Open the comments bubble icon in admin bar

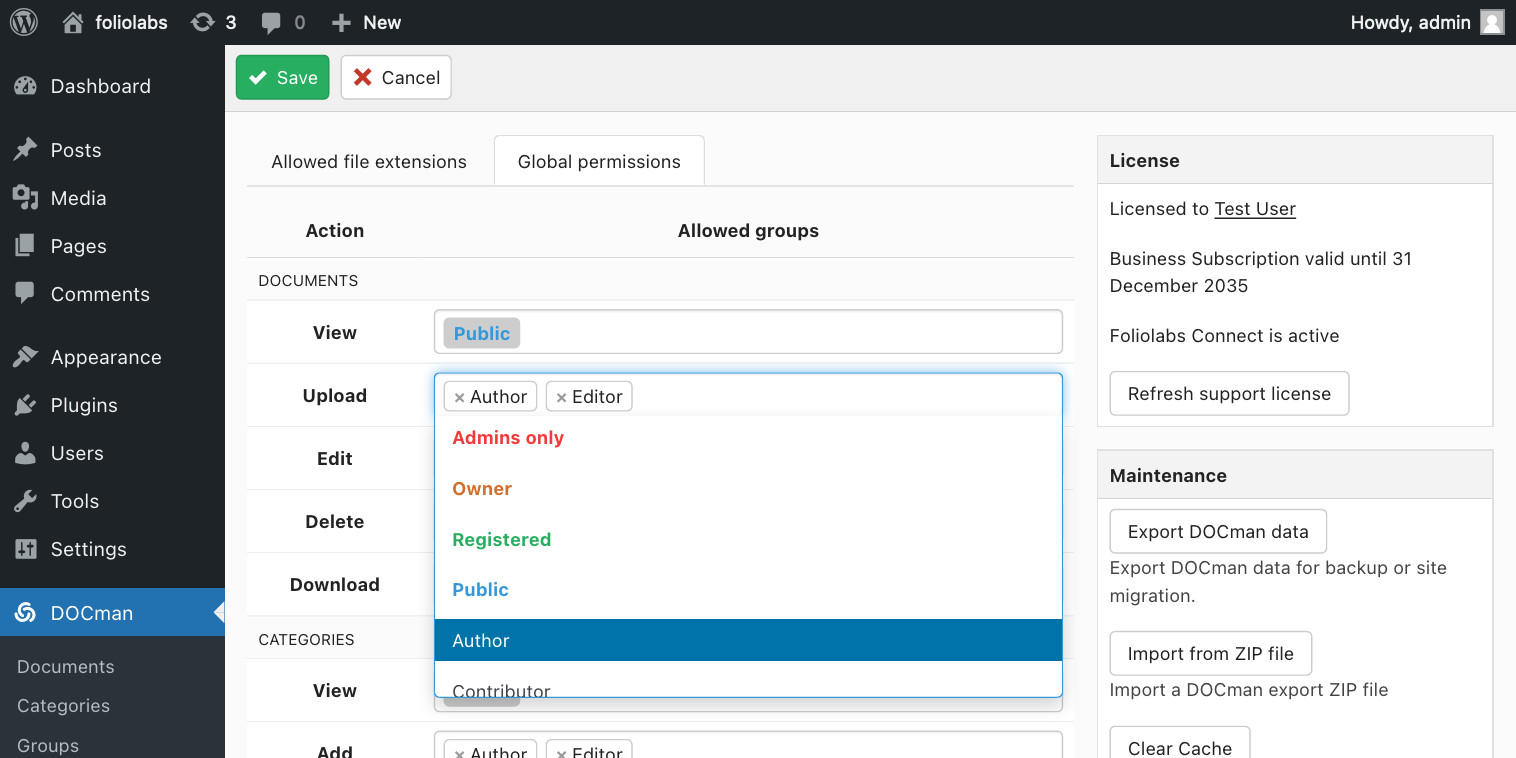(271, 23)
